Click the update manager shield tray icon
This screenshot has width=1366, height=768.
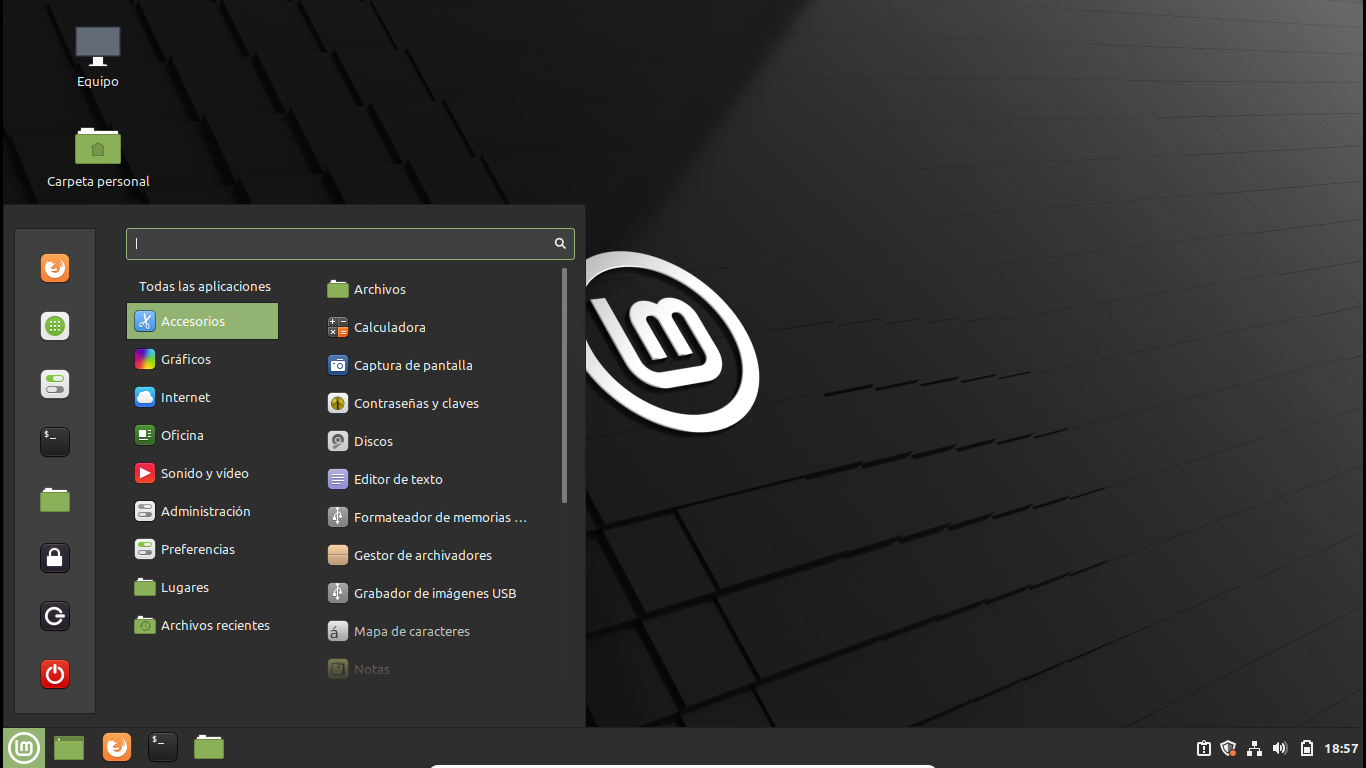[x=1229, y=748]
